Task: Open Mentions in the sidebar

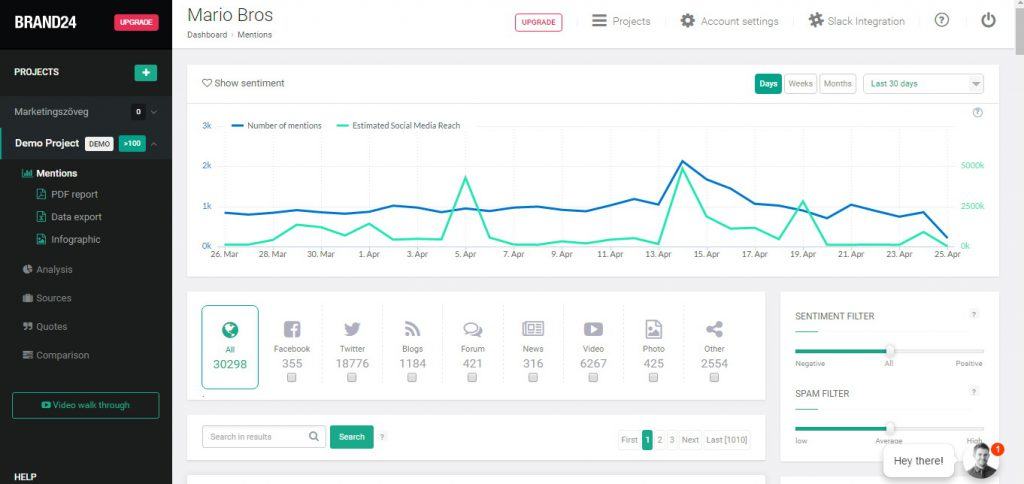Action: coord(50,173)
